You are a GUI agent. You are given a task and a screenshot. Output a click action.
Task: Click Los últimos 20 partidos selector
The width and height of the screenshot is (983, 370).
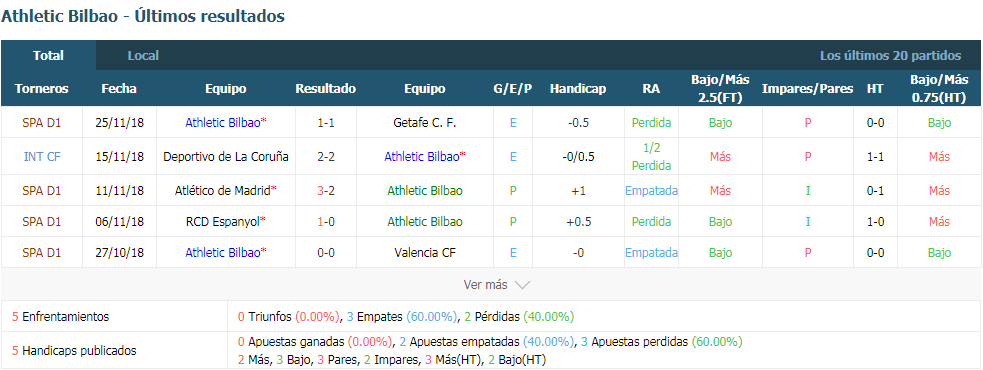(890, 55)
